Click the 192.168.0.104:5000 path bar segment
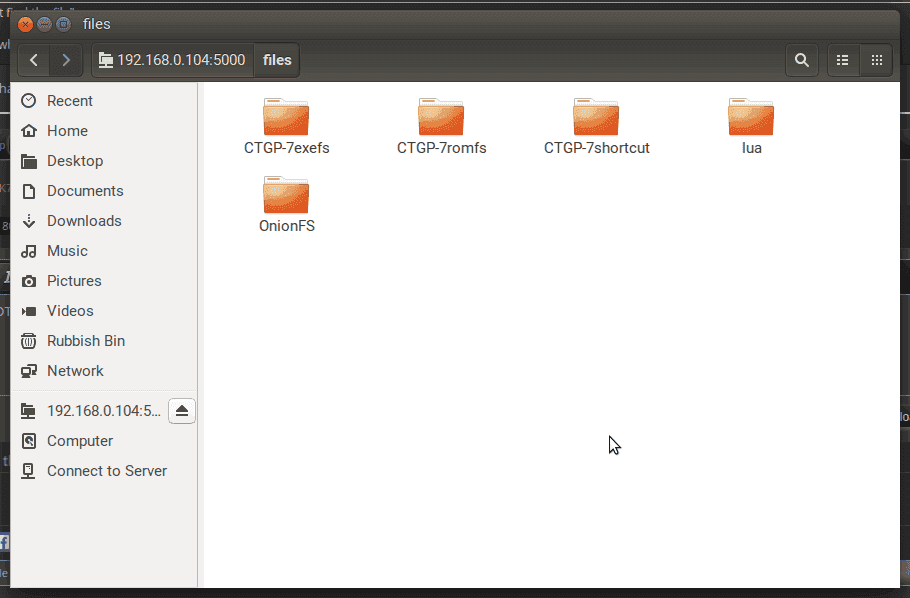 tap(172, 60)
